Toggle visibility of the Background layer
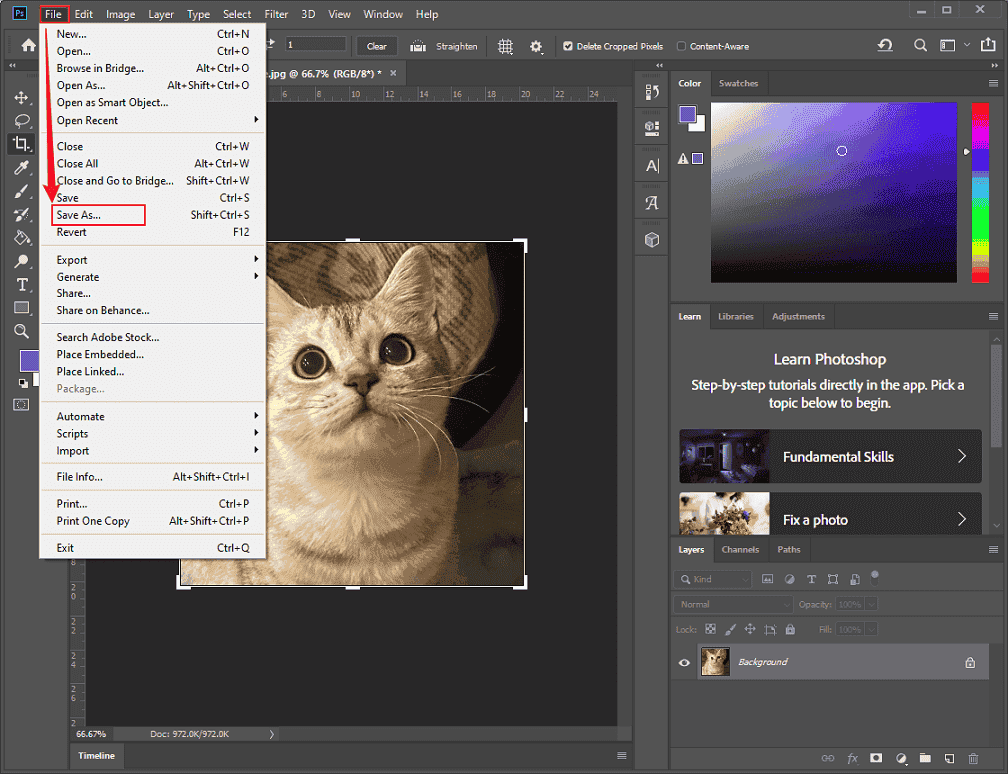Viewport: 1008px width, 774px height. [684, 661]
